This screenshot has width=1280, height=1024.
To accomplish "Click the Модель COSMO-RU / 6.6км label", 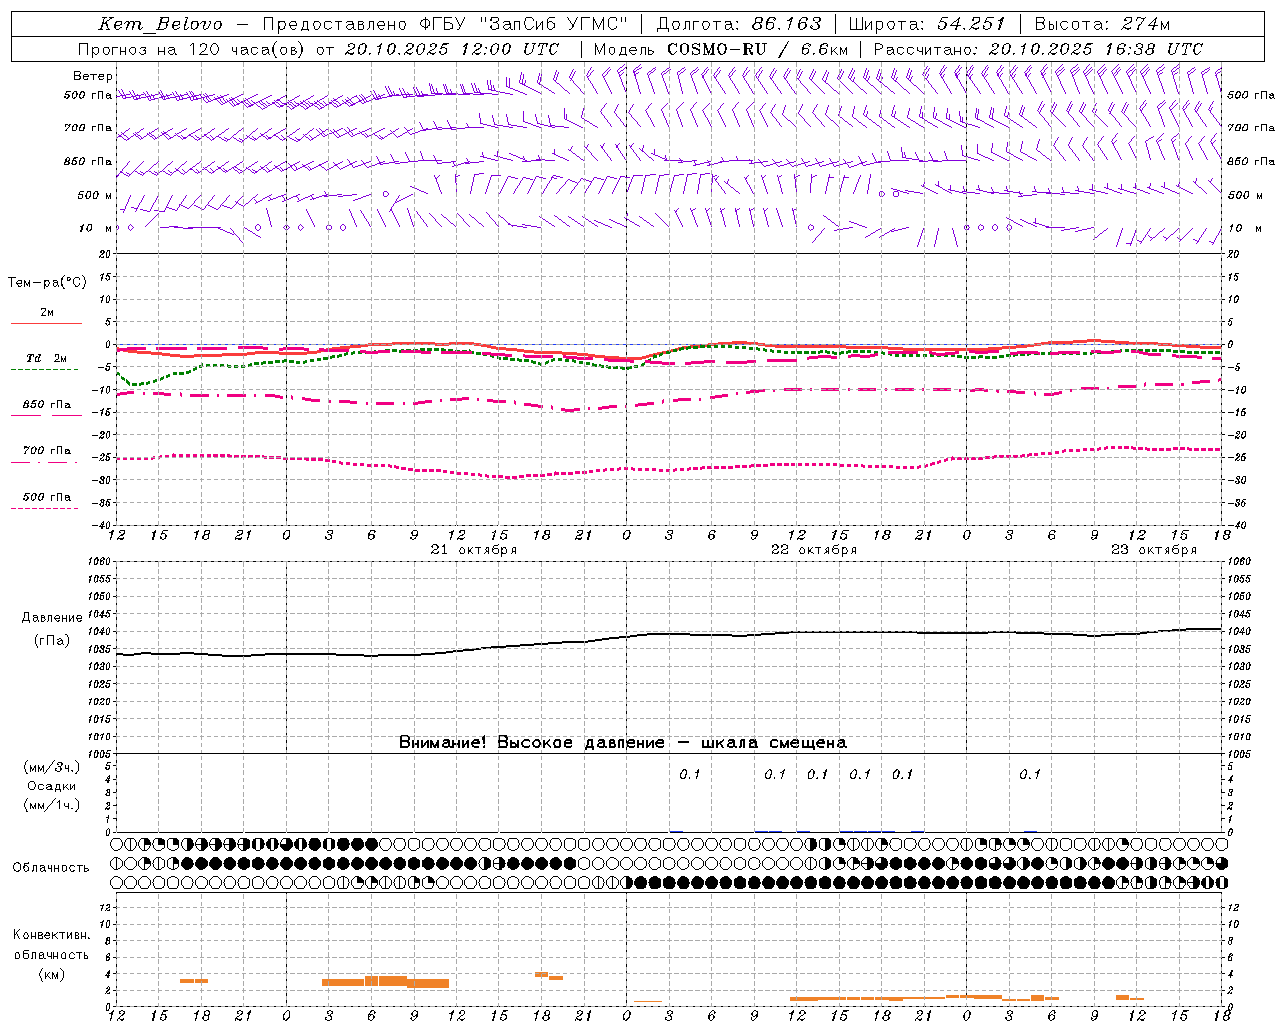I will pyautogui.click(x=721, y=49).
